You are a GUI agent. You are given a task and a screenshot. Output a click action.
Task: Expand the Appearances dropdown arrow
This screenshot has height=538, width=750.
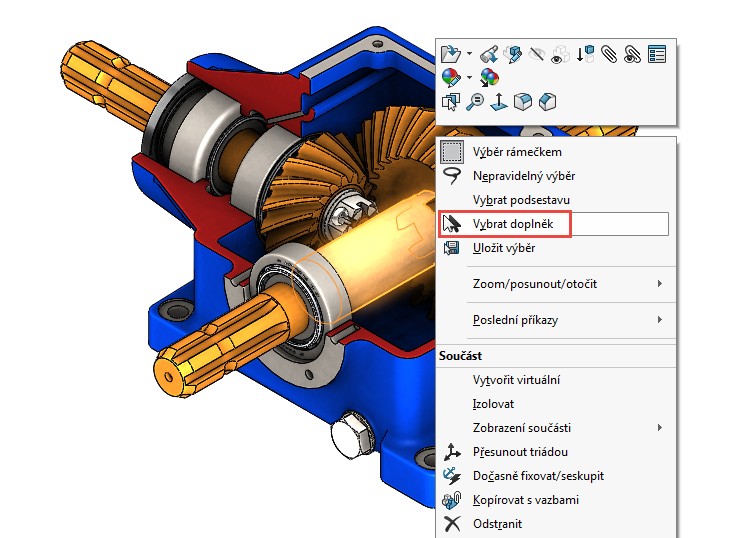(469, 77)
